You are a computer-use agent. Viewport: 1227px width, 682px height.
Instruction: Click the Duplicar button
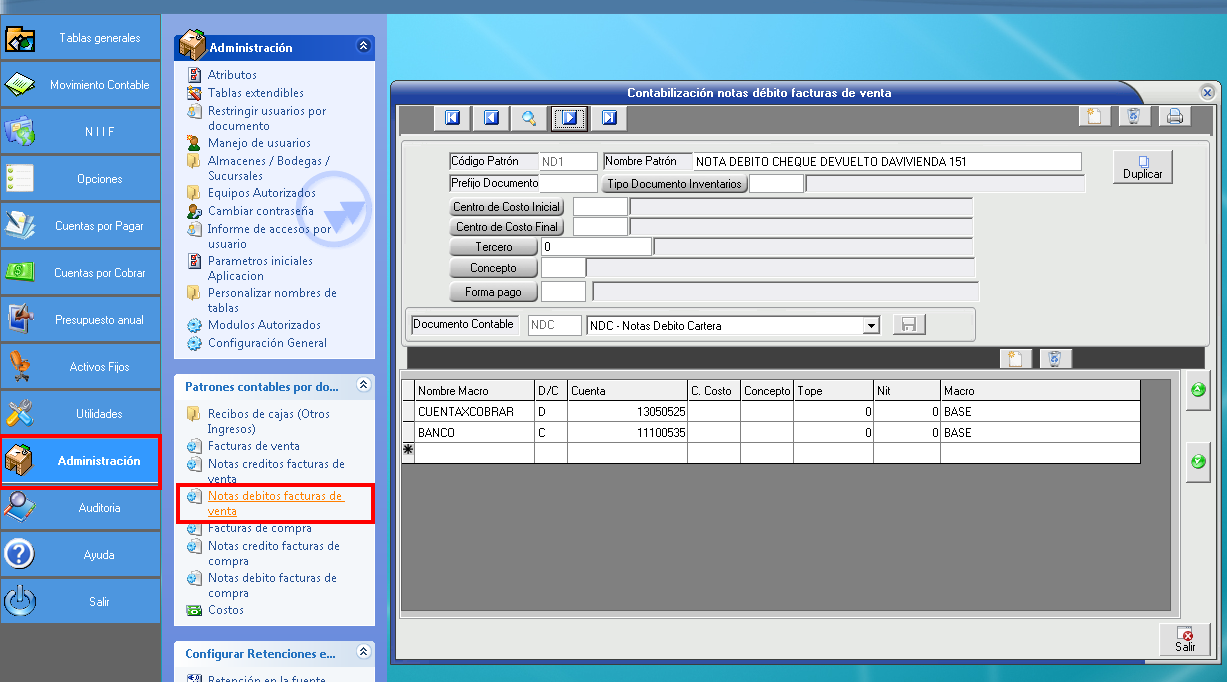(x=1142, y=166)
